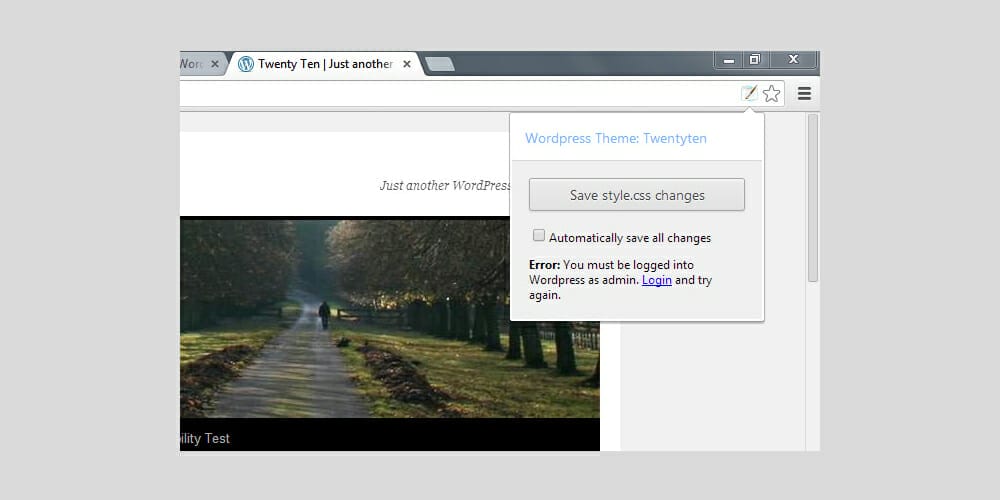The height and width of the screenshot is (500, 1000).
Task: Click the Just another WordPress tagline text
Action: coord(445,186)
